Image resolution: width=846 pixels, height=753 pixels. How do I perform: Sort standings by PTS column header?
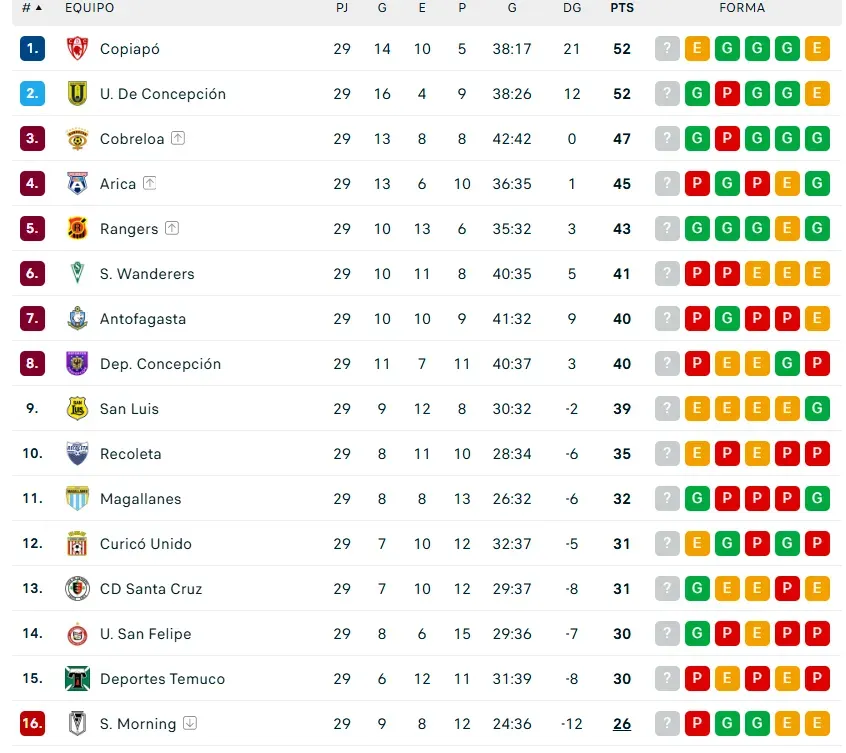tap(622, 8)
